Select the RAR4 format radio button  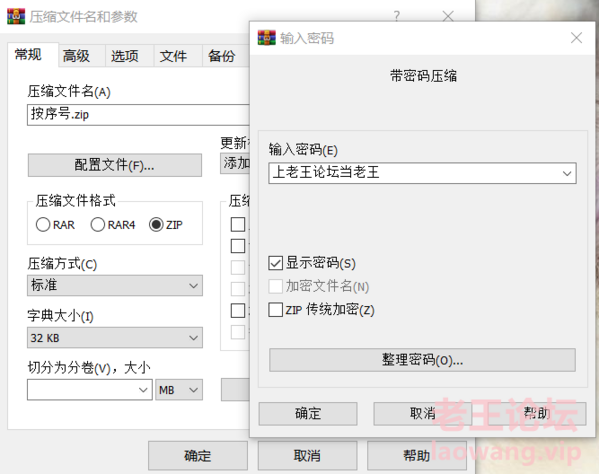[x=97, y=225]
